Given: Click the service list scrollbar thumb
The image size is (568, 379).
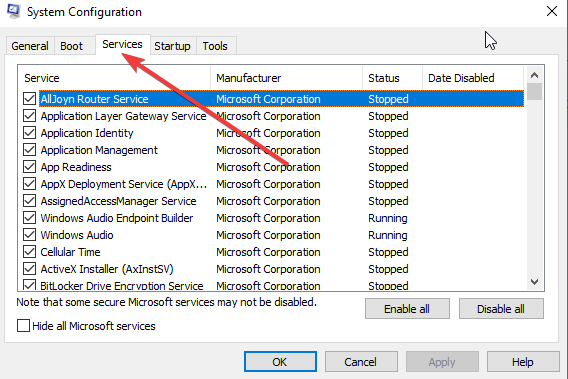Looking at the screenshot, I should point(534,92).
